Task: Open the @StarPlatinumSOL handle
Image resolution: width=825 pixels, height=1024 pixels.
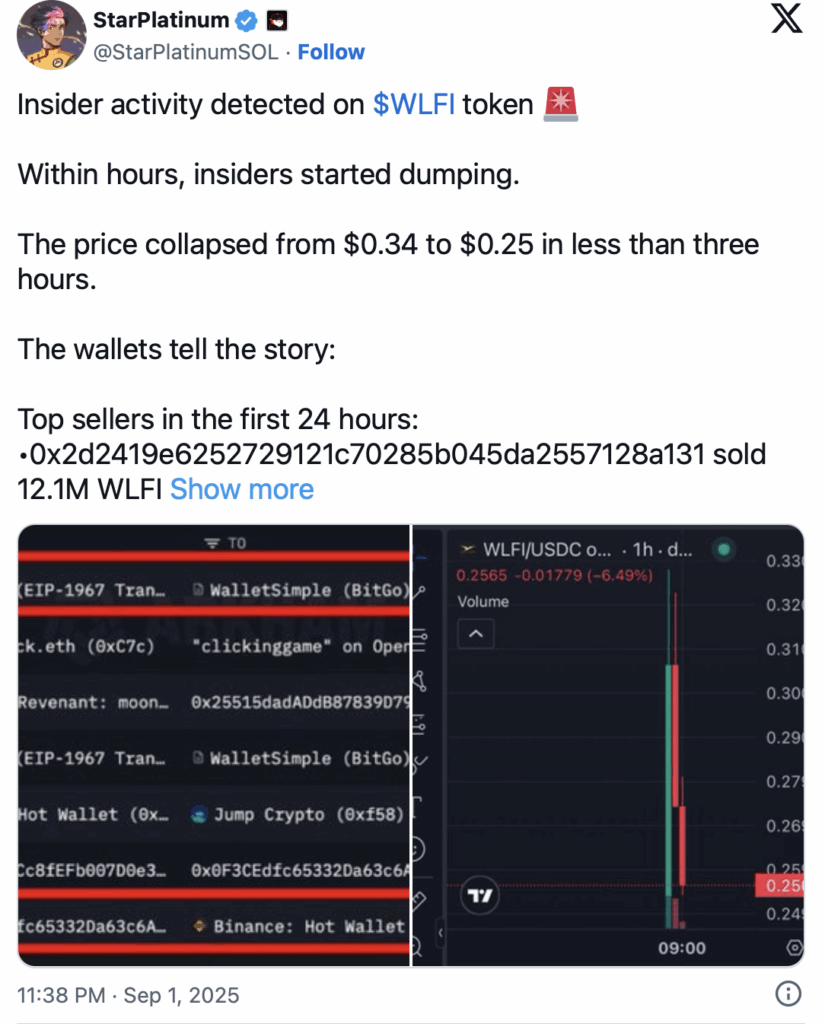Action: (186, 52)
